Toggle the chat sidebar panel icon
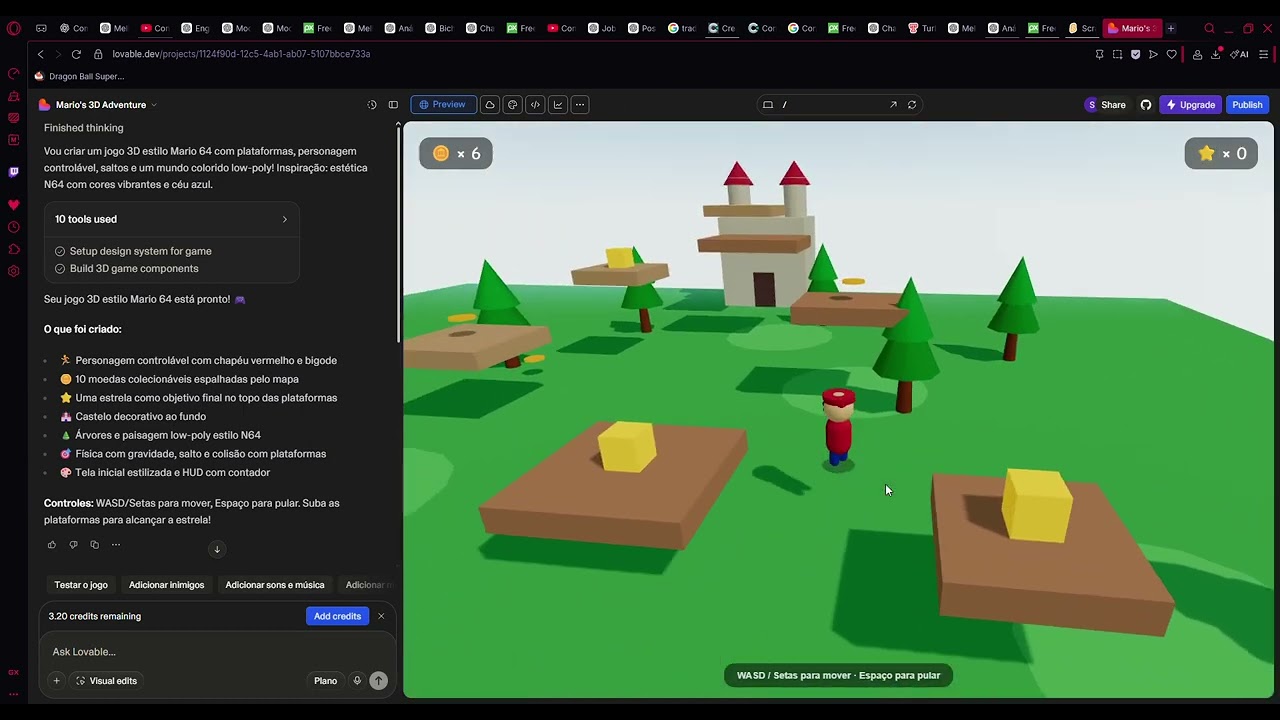 click(x=393, y=105)
